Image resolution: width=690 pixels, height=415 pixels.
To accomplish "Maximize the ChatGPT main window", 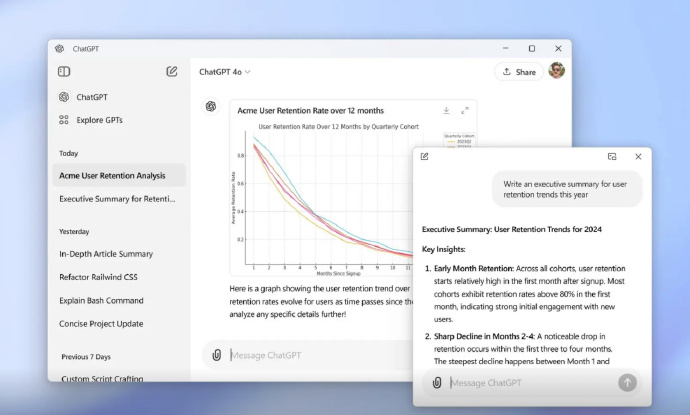I will (532, 48).
